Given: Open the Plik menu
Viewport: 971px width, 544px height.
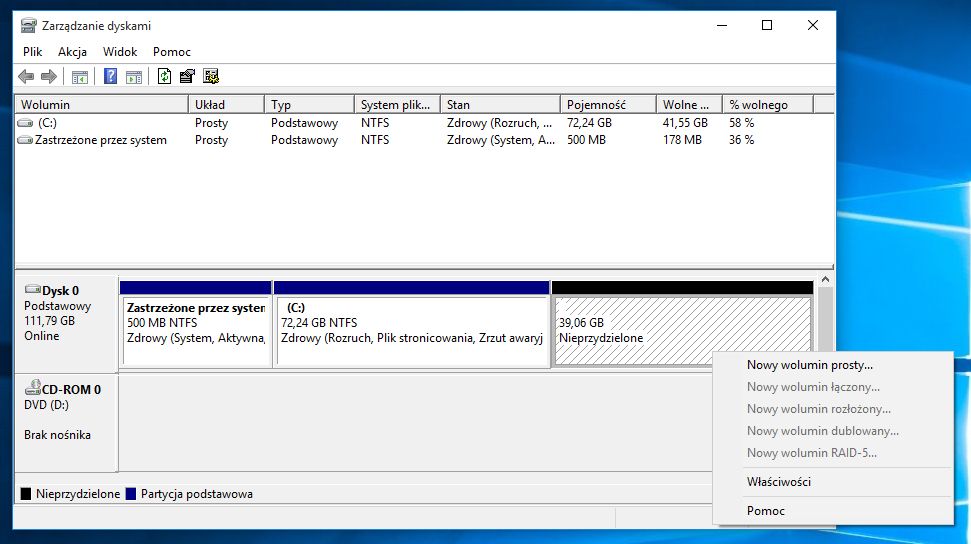Looking at the screenshot, I should coord(33,52).
